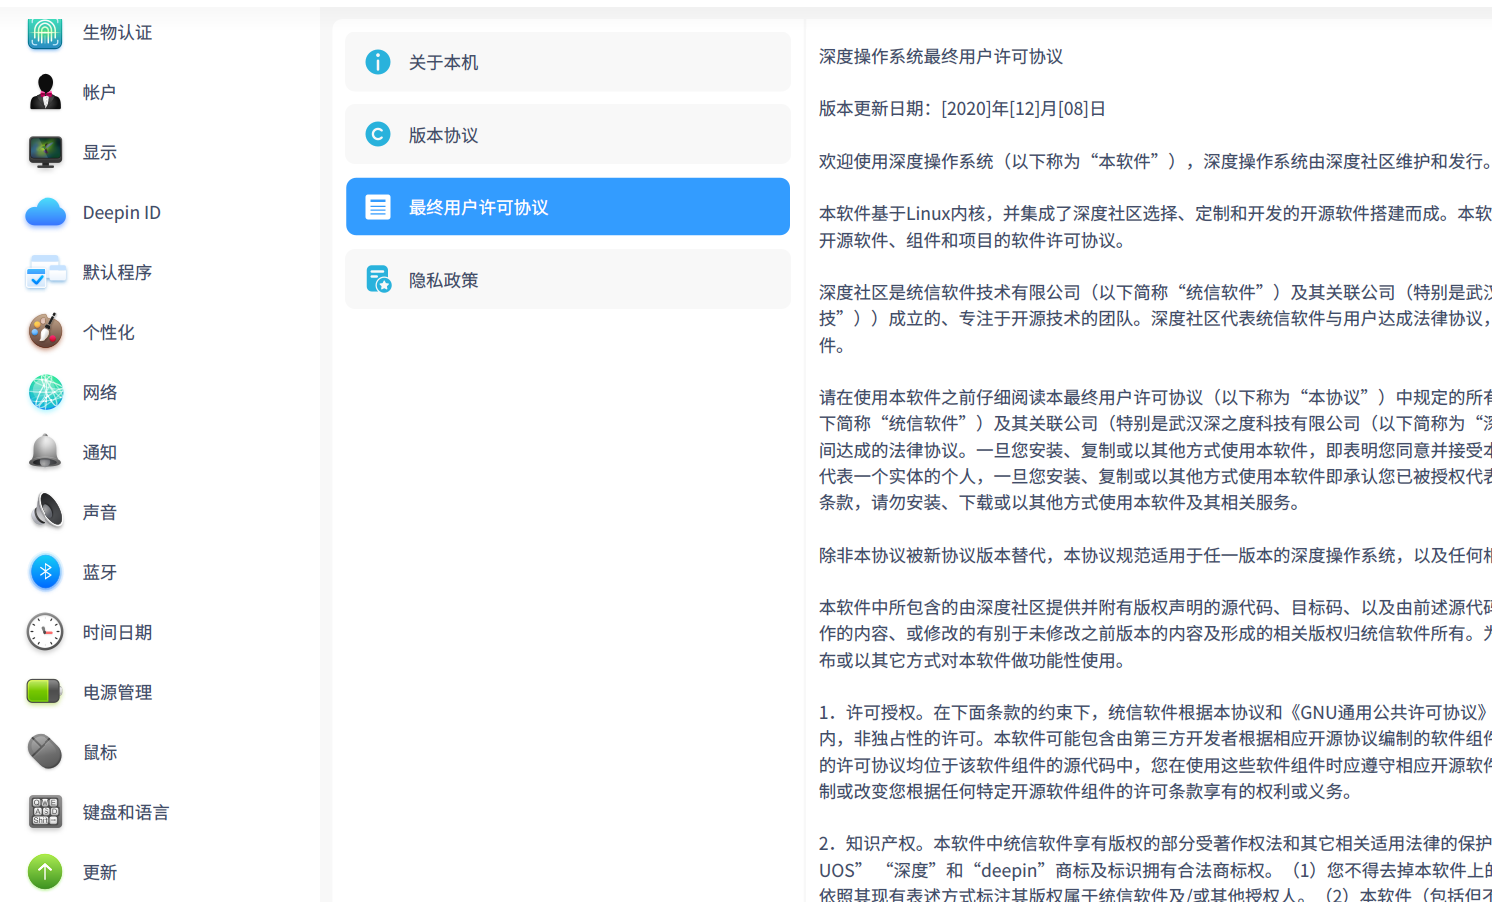
Task: Click the Deepin ID cloud icon
Action: 45,212
